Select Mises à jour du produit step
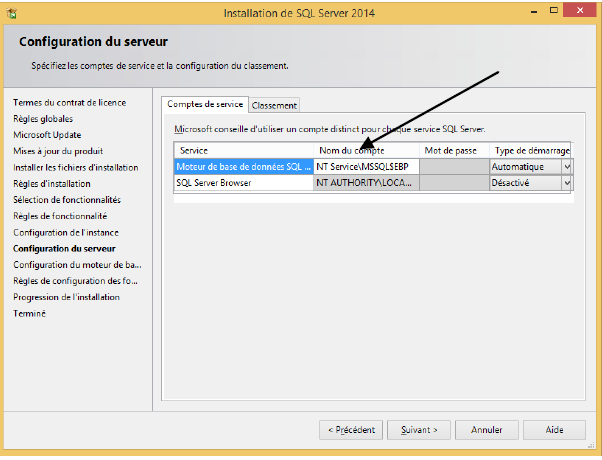602x460 pixels. (x=58, y=151)
